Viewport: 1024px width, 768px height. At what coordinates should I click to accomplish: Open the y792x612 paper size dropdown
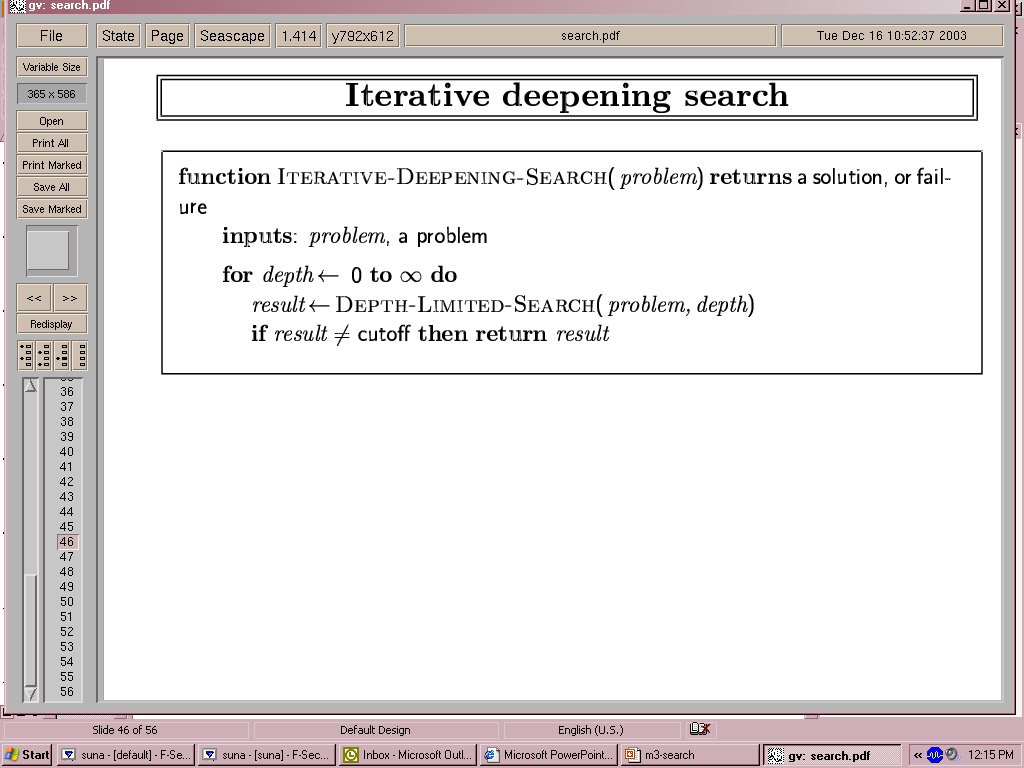pyautogui.click(x=362, y=36)
